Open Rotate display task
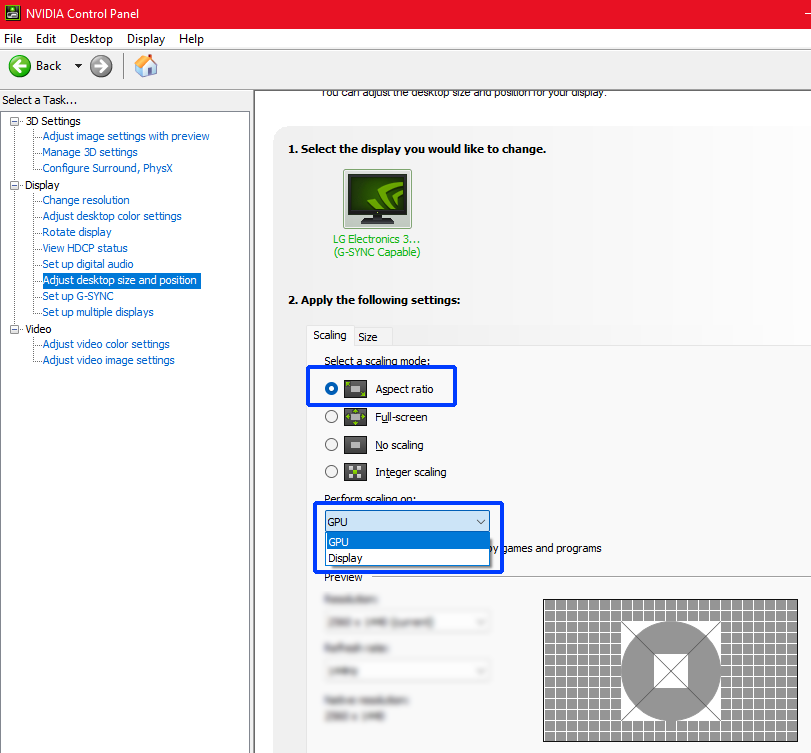811x753 pixels. [x=77, y=232]
